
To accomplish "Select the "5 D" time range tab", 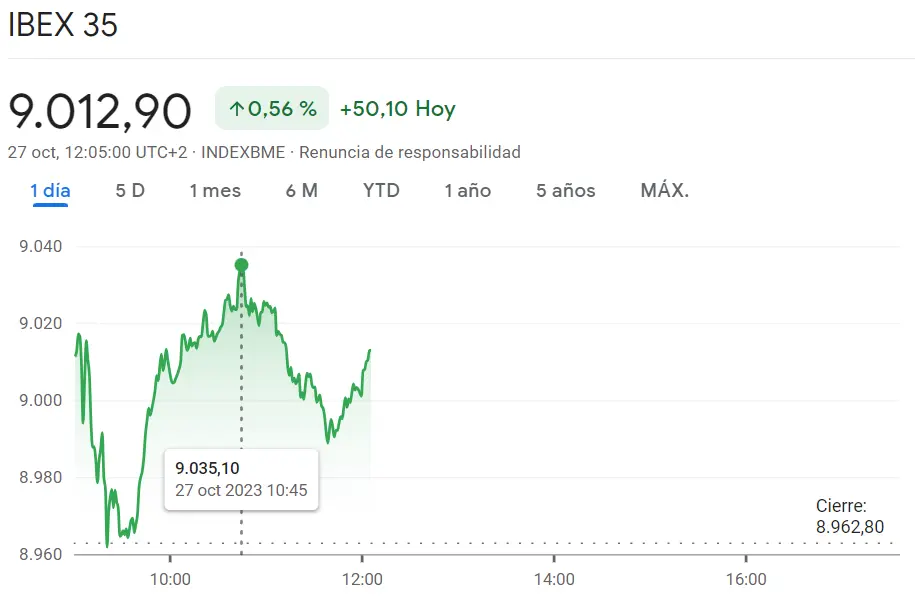I will pos(128,190).
